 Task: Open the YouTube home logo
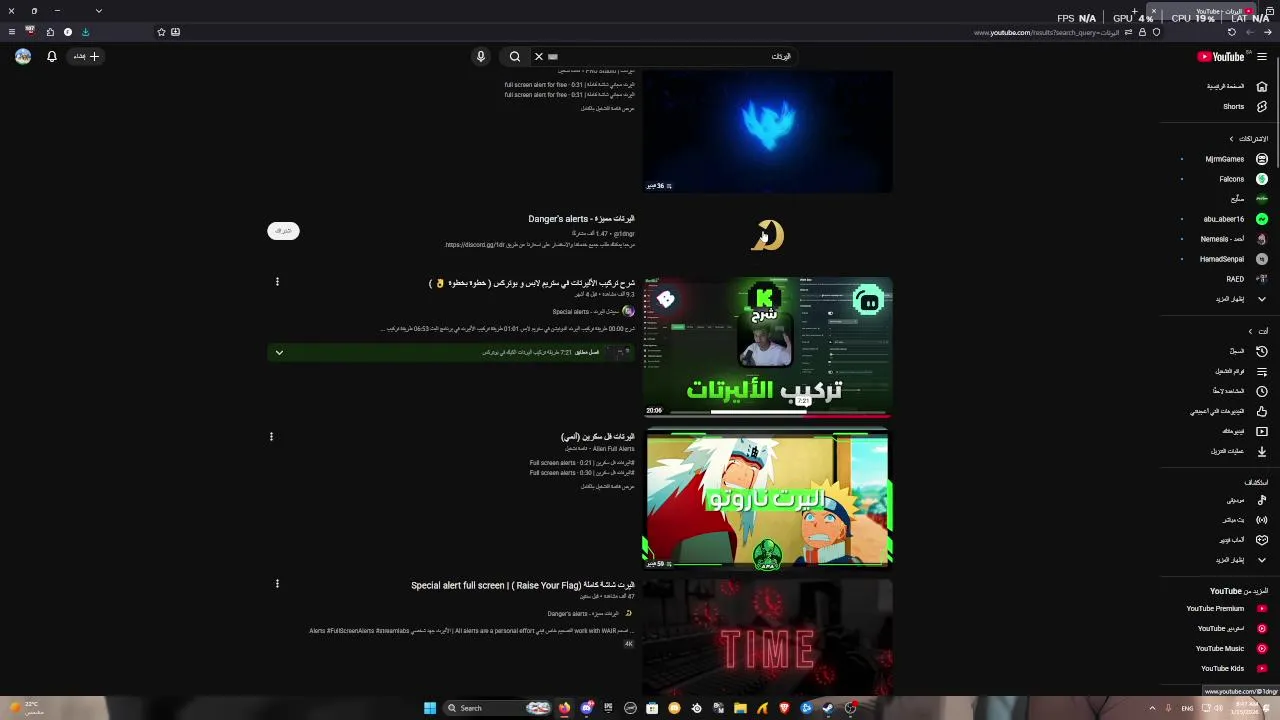click(1221, 57)
